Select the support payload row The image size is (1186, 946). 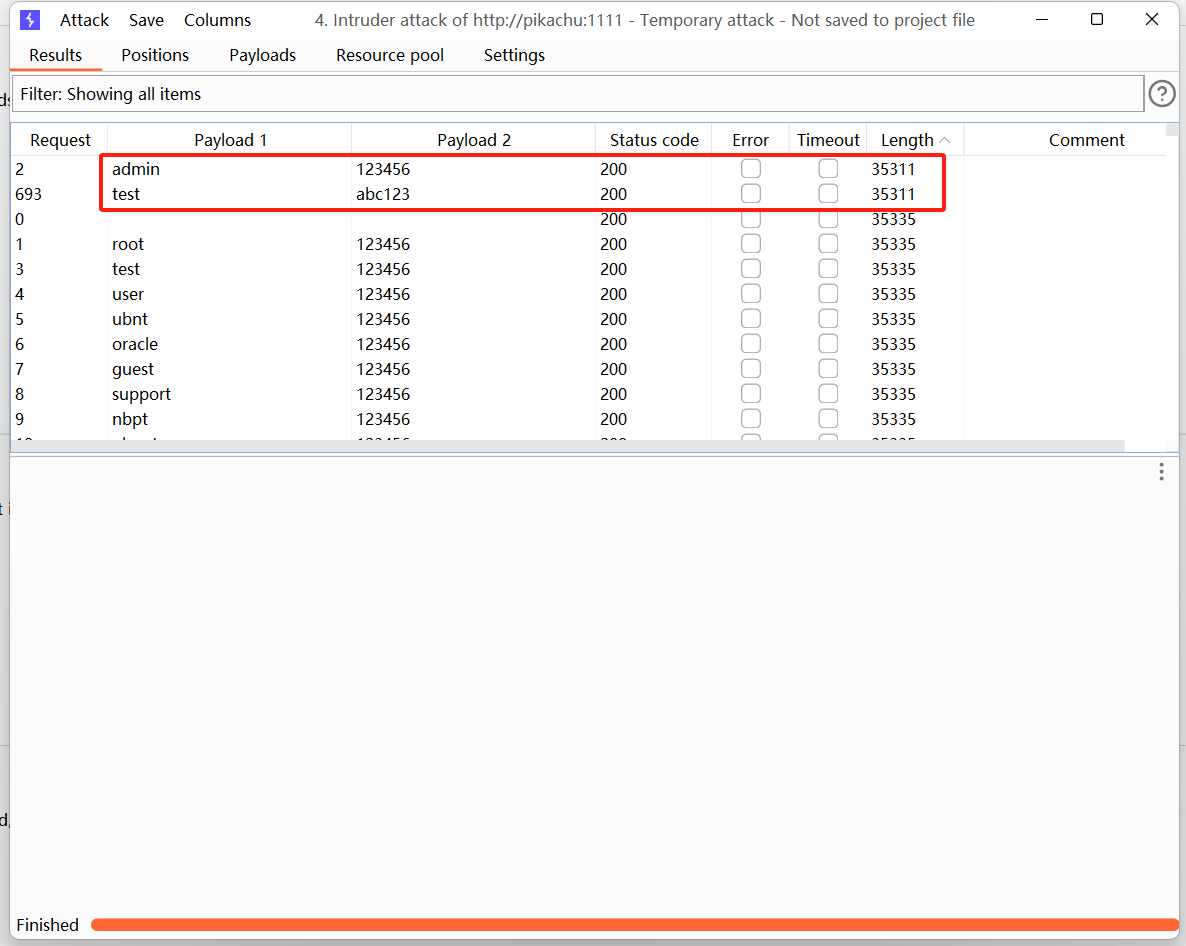[x=589, y=394]
